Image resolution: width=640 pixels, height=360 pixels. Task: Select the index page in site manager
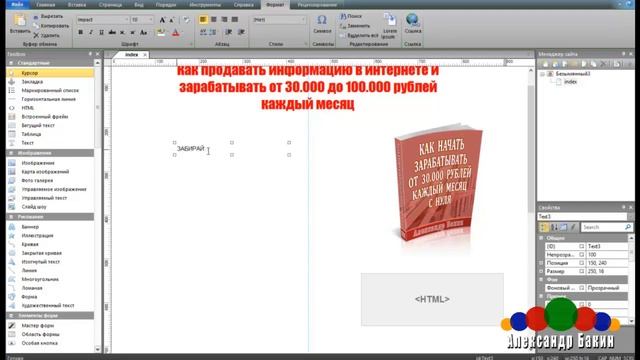tap(570, 82)
